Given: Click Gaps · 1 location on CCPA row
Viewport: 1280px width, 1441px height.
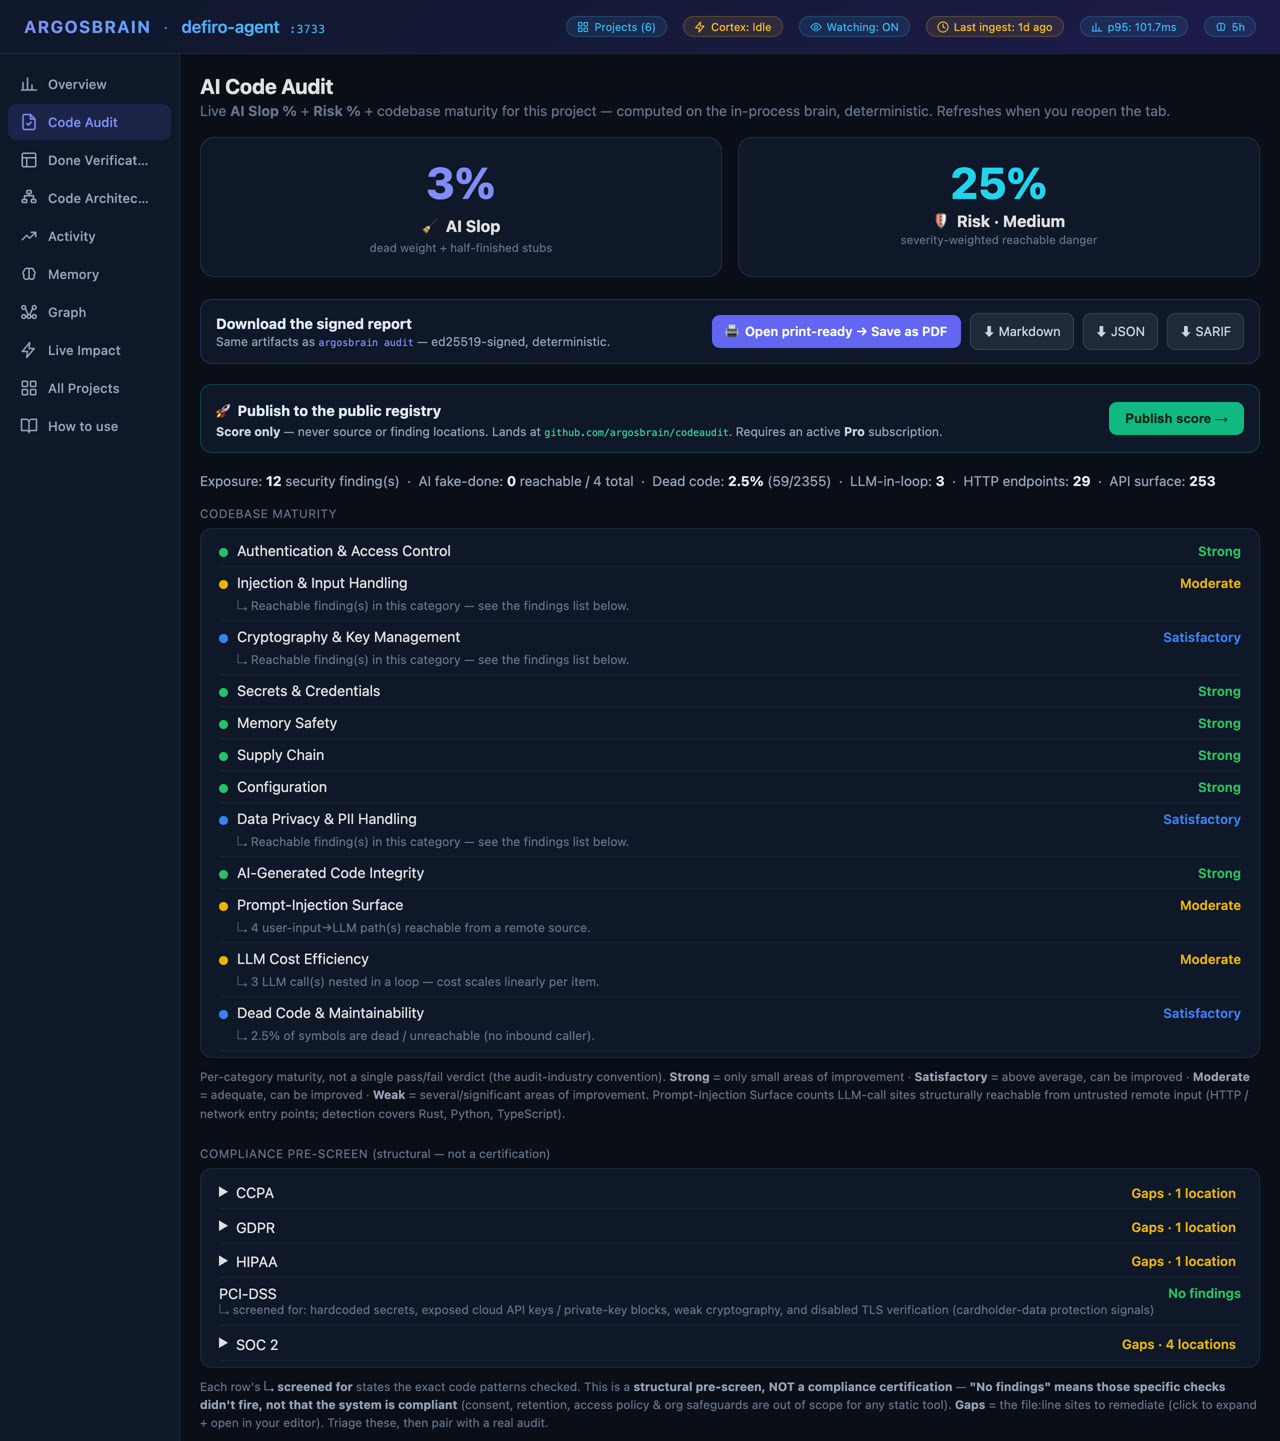Looking at the screenshot, I should [1184, 1193].
